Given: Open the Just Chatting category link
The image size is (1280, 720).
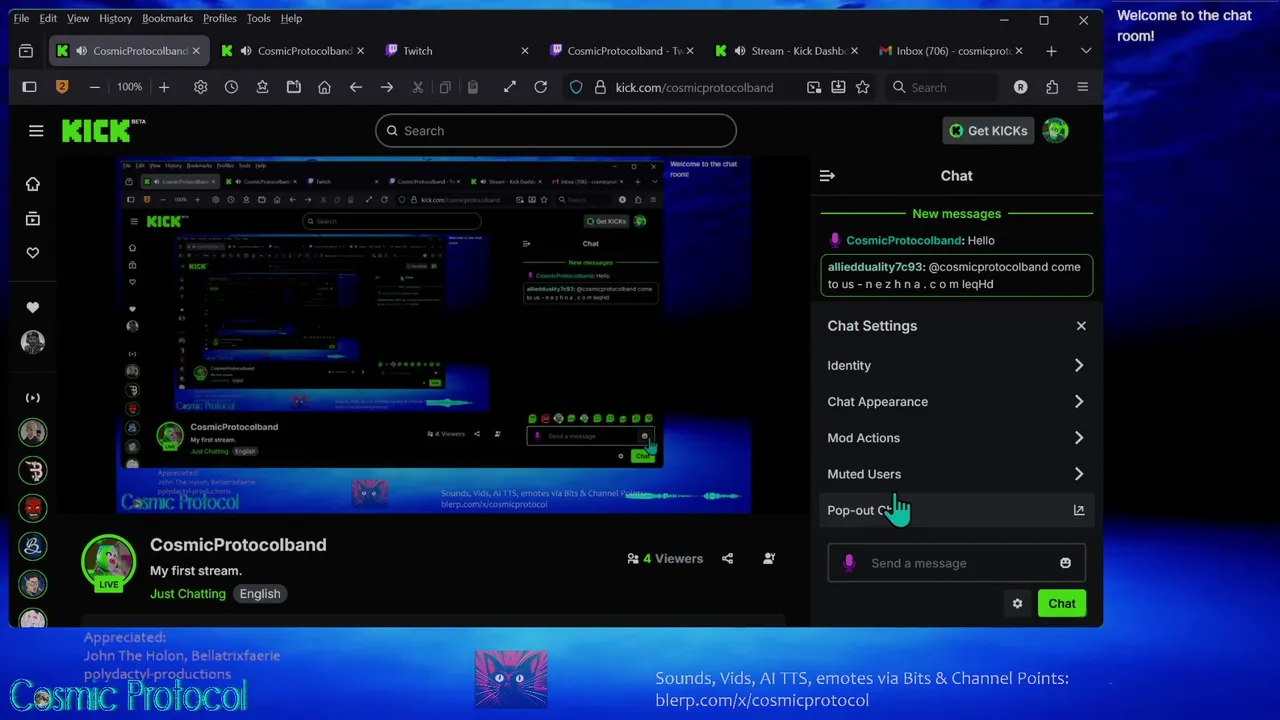Looking at the screenshot, I should click(x=188, y=594).
